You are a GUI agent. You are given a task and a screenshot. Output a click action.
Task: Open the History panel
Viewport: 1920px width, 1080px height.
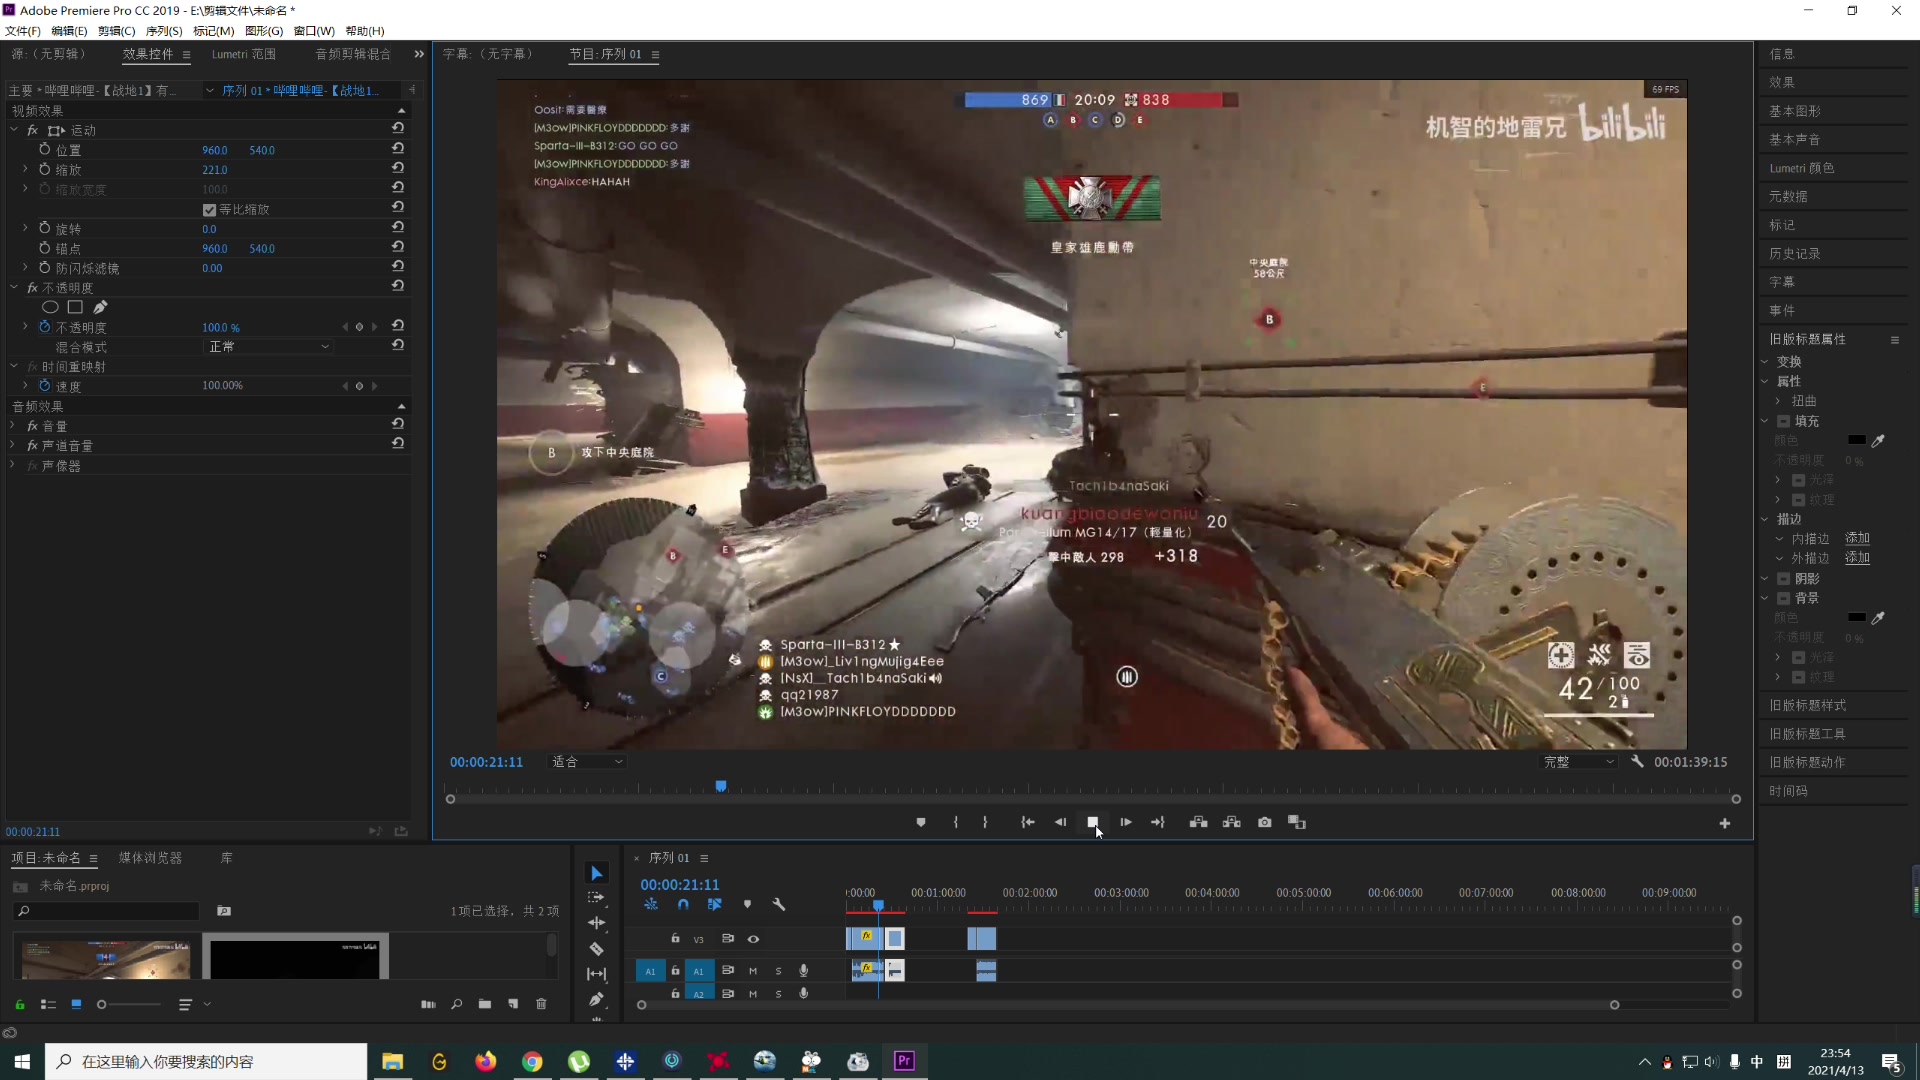(1795, 253)
